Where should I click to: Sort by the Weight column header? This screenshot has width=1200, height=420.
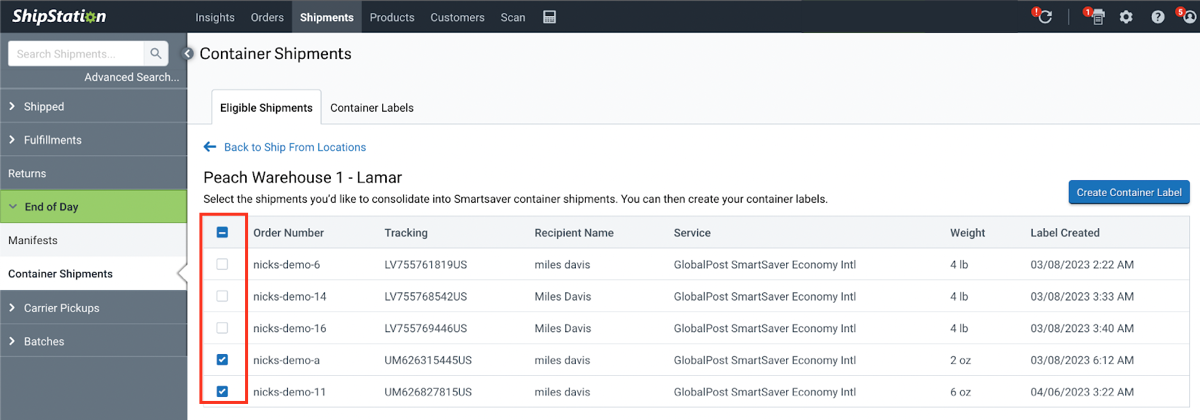(967, 232)
